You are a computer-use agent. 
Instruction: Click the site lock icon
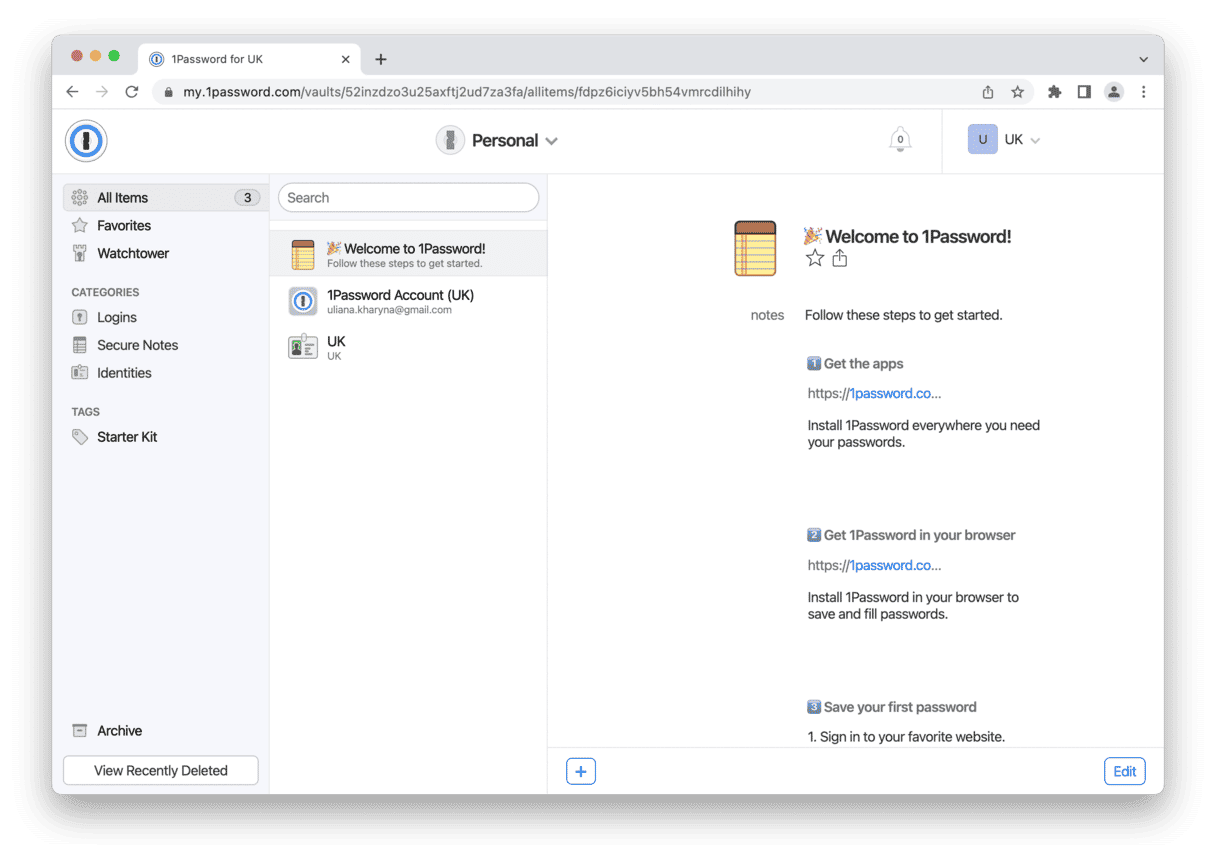pos(168,92)
